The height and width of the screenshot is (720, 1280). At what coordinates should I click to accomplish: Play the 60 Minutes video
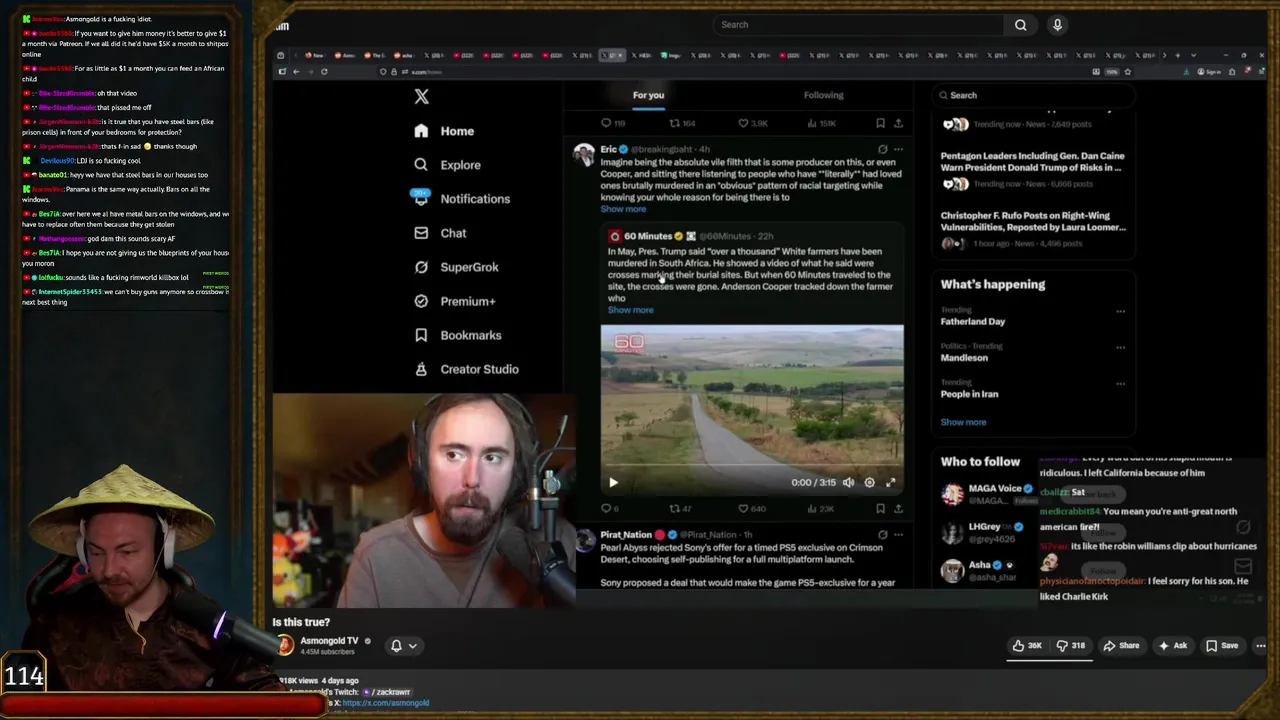(613, 482)
